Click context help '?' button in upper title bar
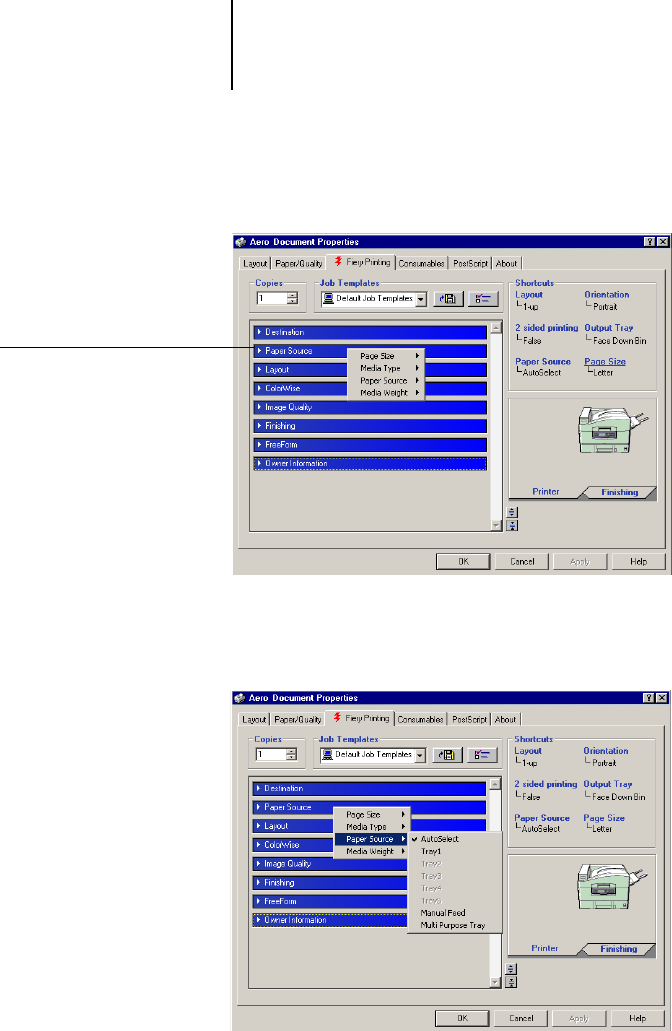Viewport: 672px width, 1031px height. coord(647,242)
